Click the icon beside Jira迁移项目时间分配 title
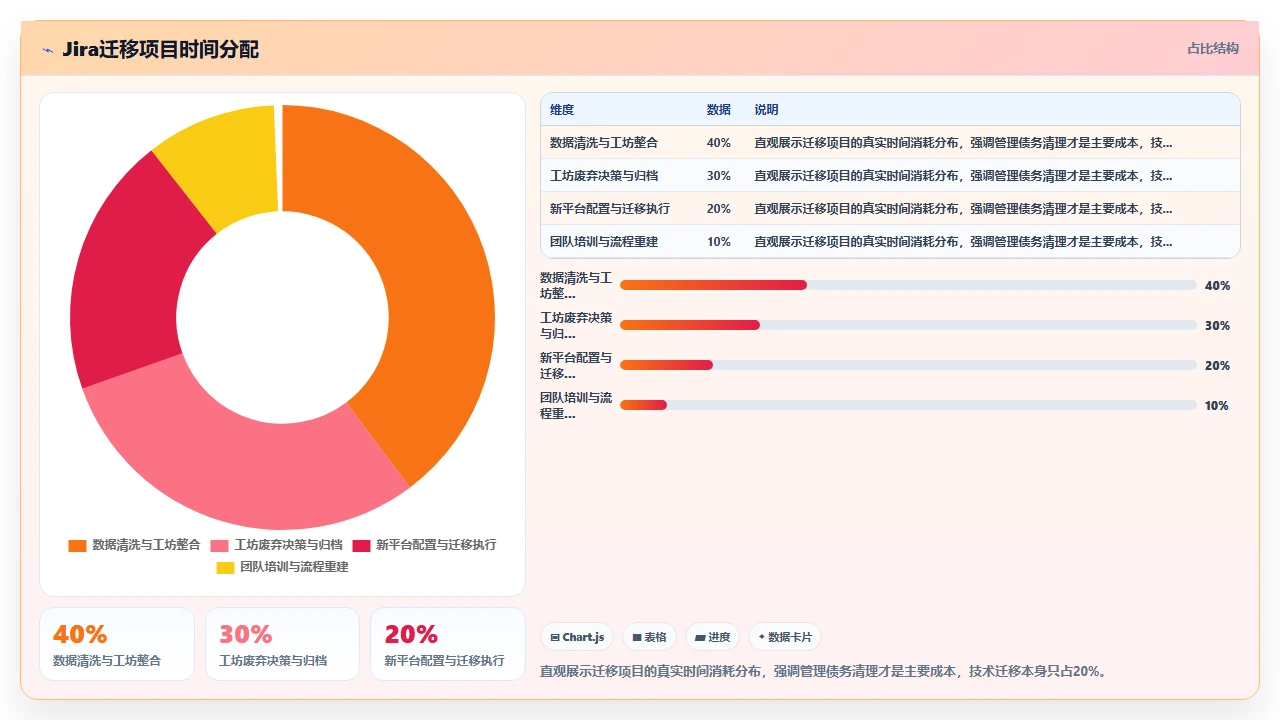 click(47, 50)
